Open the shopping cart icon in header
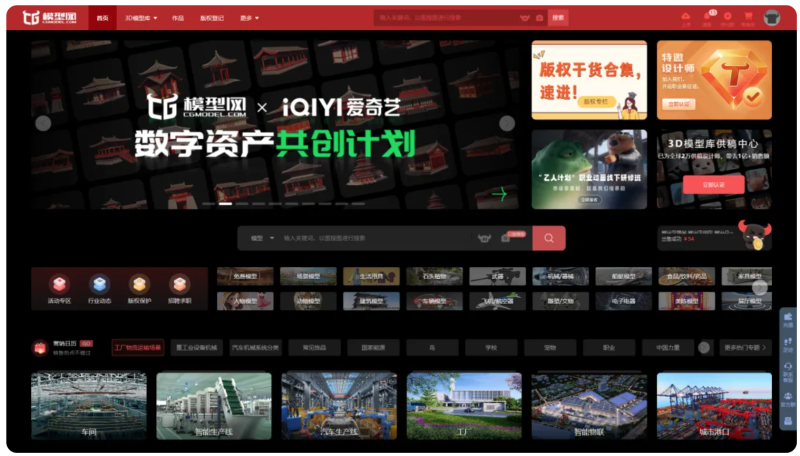Viewport: 800px width, 456px height. point(748,18)
